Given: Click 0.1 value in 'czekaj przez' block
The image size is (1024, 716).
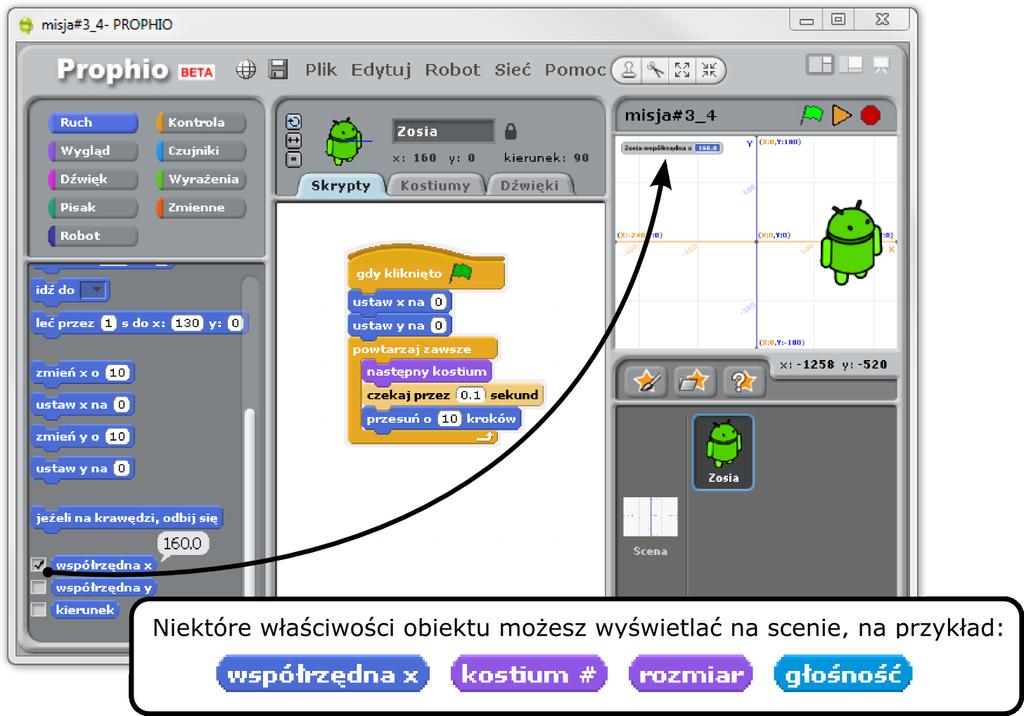Looking at the screenshot, I should (470, 395).
